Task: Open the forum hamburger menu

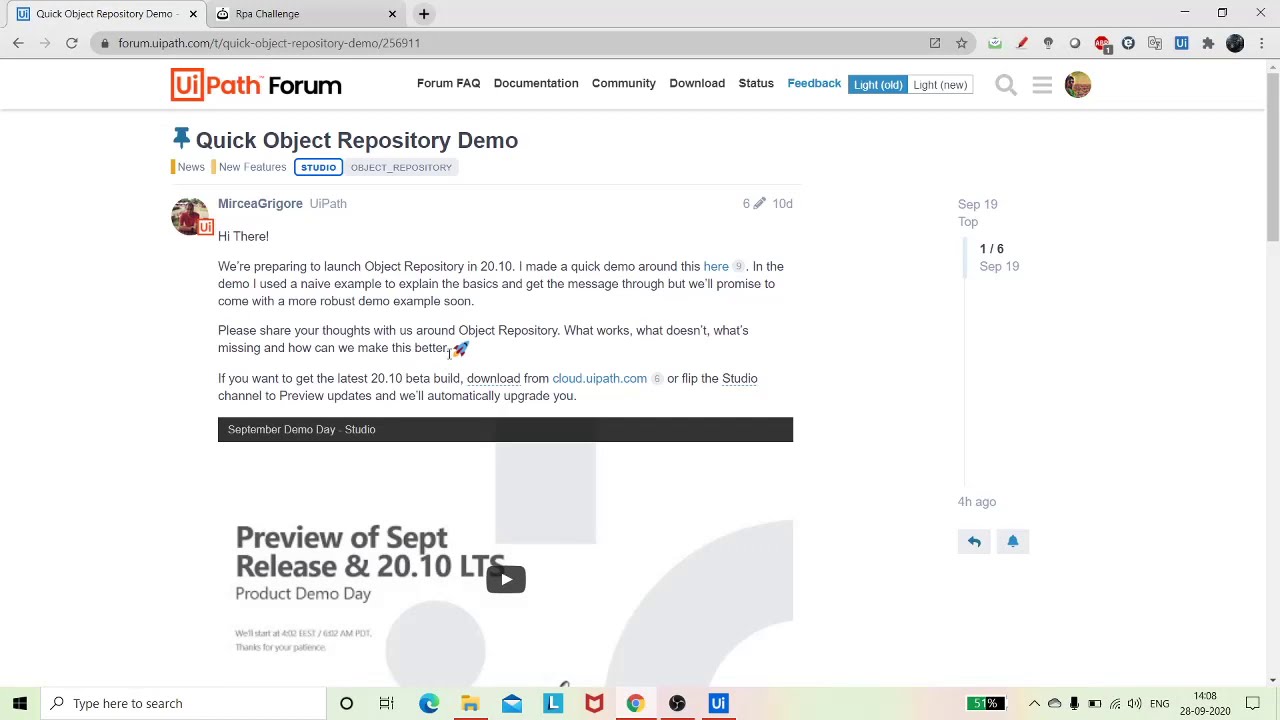Action: click(x=1042, y=85)
